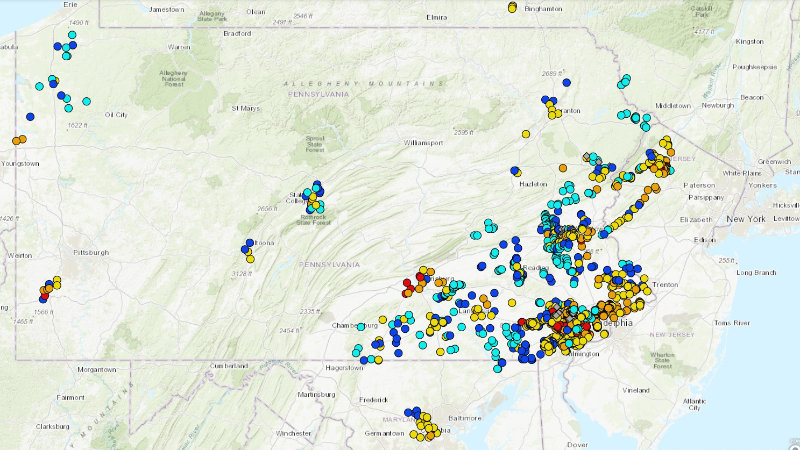The height and width of the screenshot is (450, 800).
Task: Click the topmost blue marker above State College
Action: click(x=317, y=184)
